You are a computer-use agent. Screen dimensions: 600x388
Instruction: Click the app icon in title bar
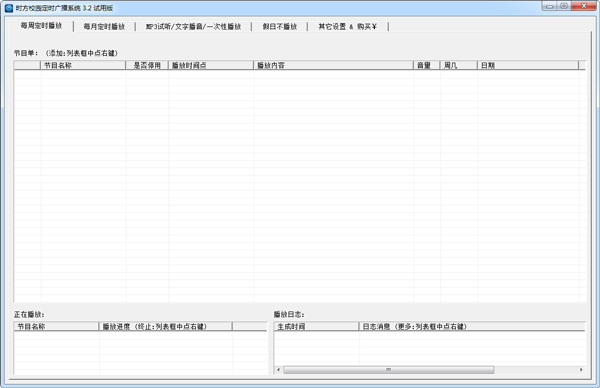tap(9, 8)
